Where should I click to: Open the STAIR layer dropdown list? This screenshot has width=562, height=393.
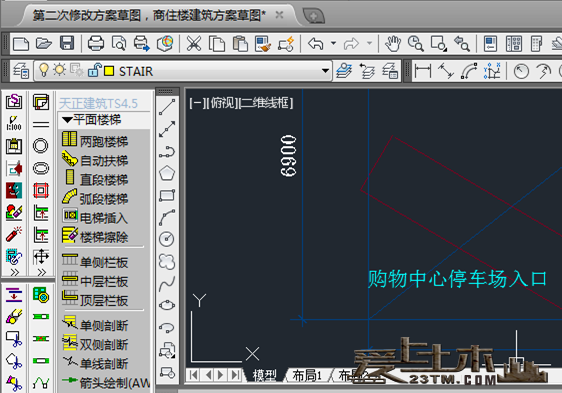325,71
